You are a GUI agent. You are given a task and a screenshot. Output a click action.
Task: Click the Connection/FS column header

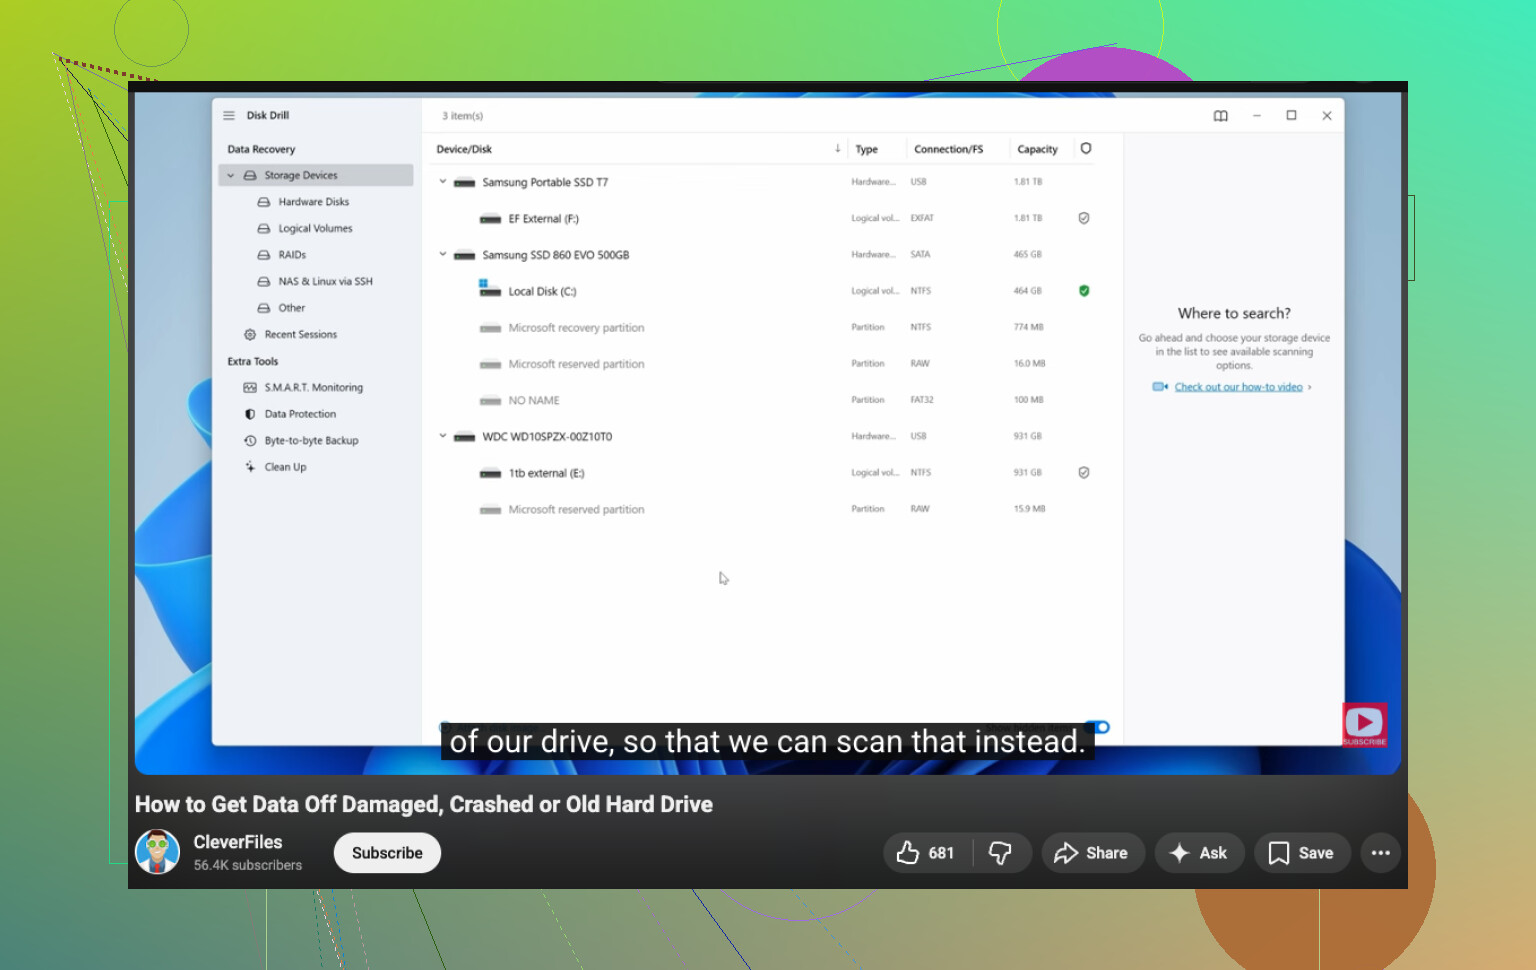click(x=948, y=150)
